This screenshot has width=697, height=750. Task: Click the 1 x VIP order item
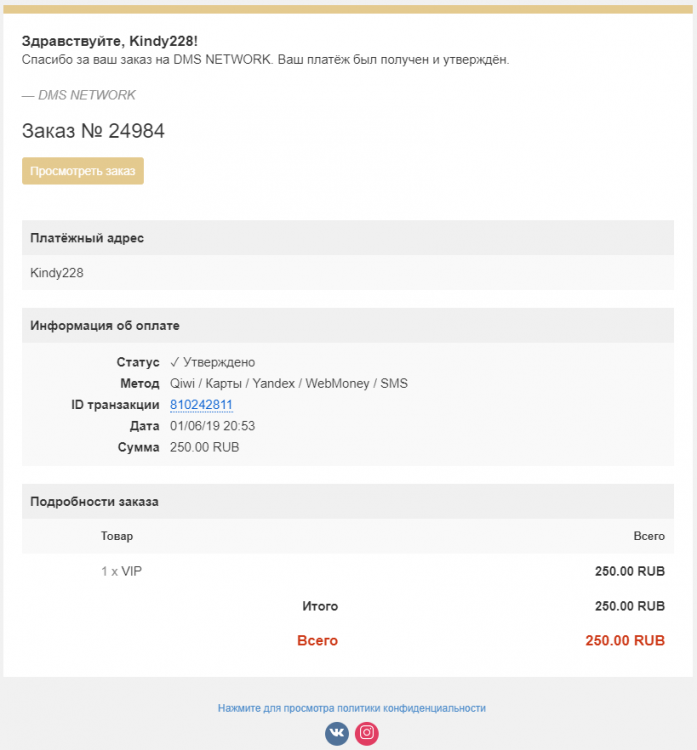[x=121, y=571]
